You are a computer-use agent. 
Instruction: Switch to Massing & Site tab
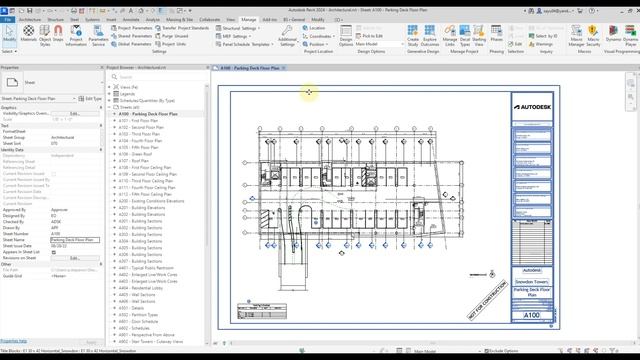pos(179,20)
